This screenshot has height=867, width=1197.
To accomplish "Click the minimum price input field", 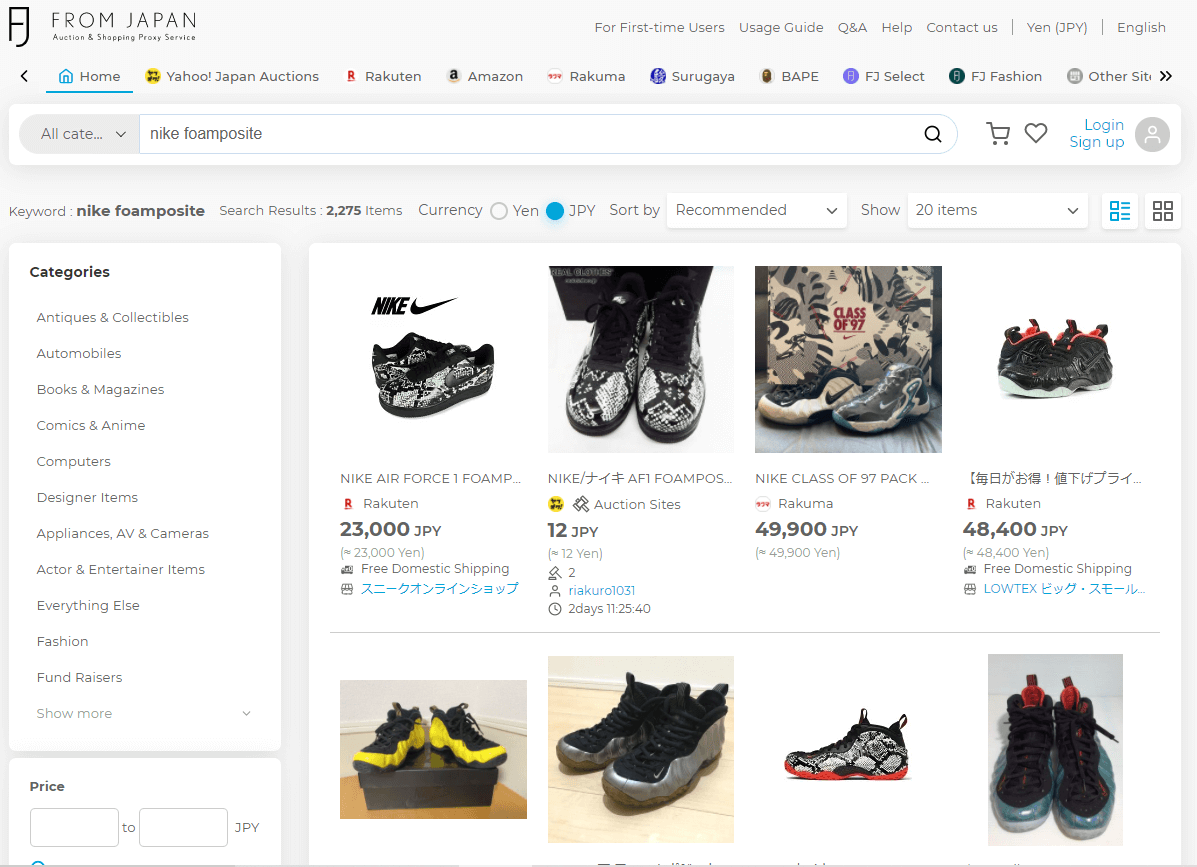I will click(74, 827).
